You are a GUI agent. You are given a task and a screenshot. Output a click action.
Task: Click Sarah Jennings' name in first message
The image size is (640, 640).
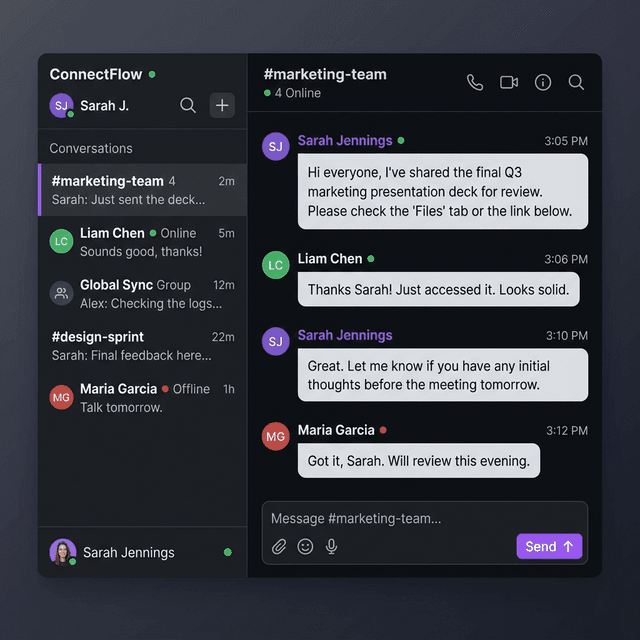(345, 141)
